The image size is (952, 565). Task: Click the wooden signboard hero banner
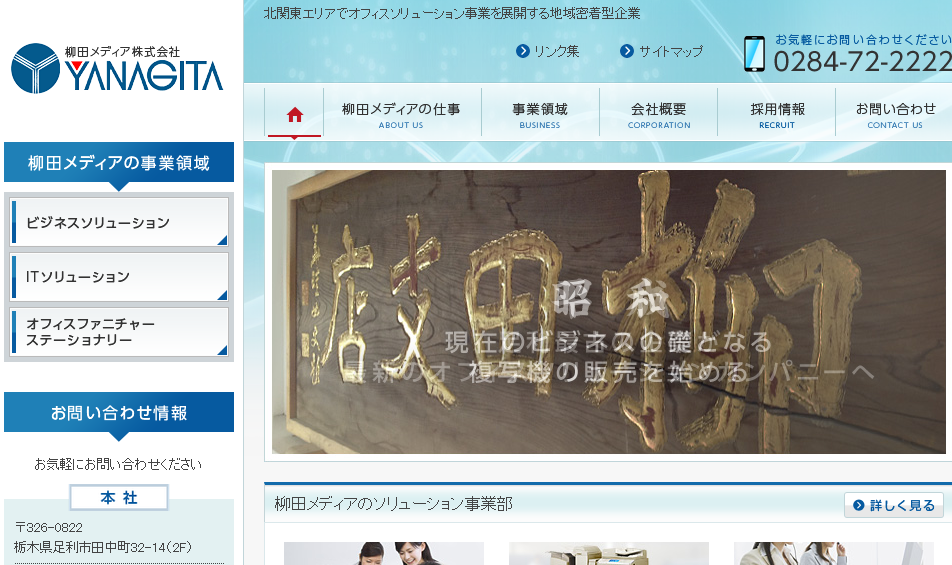(607, 312)
